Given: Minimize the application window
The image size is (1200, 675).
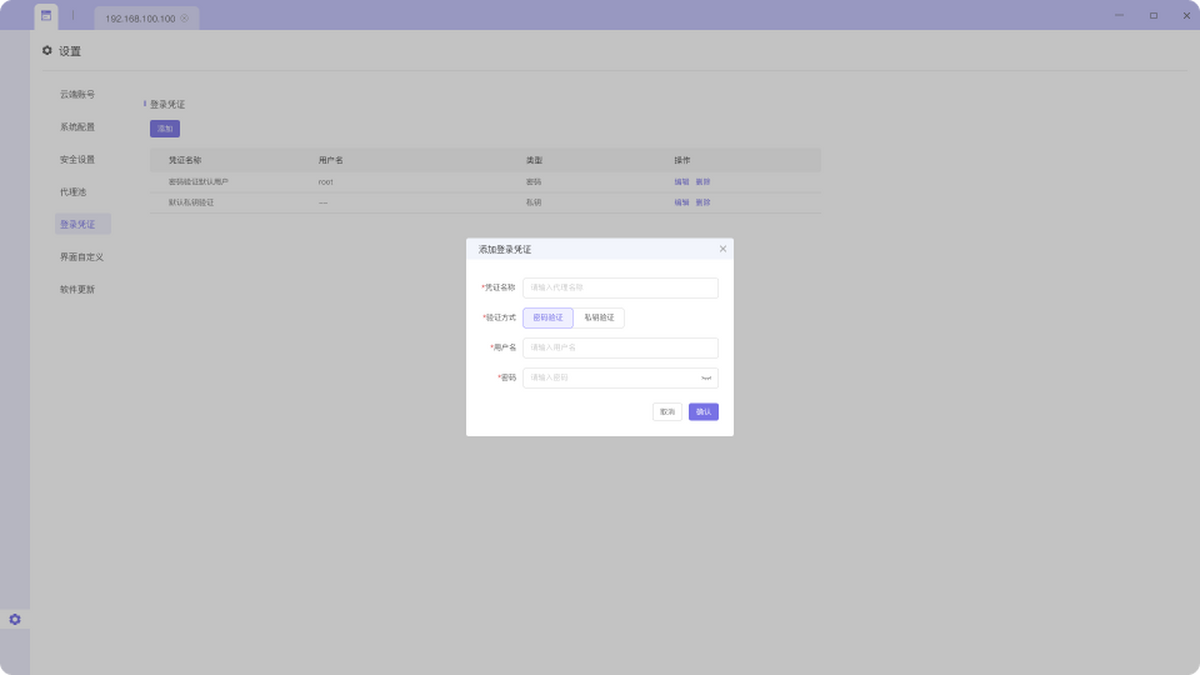Looking at the screenshot, I should click(x=1119, y=16).
